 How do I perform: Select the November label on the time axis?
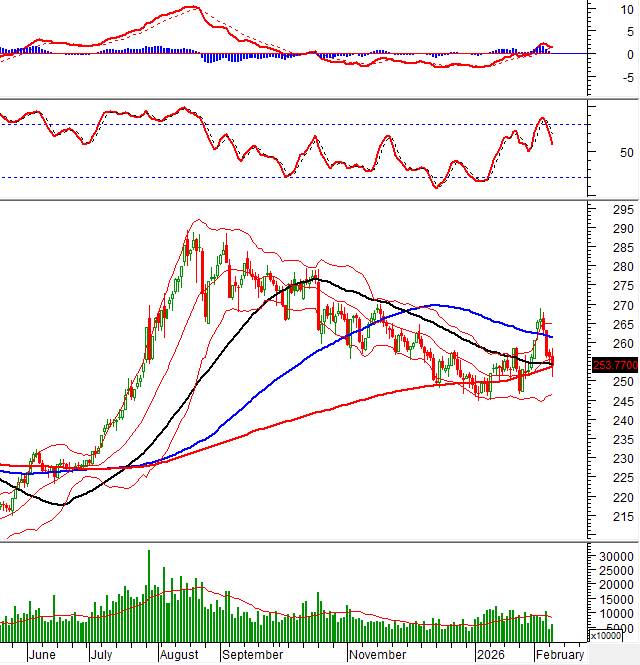[x=377, y=655]
